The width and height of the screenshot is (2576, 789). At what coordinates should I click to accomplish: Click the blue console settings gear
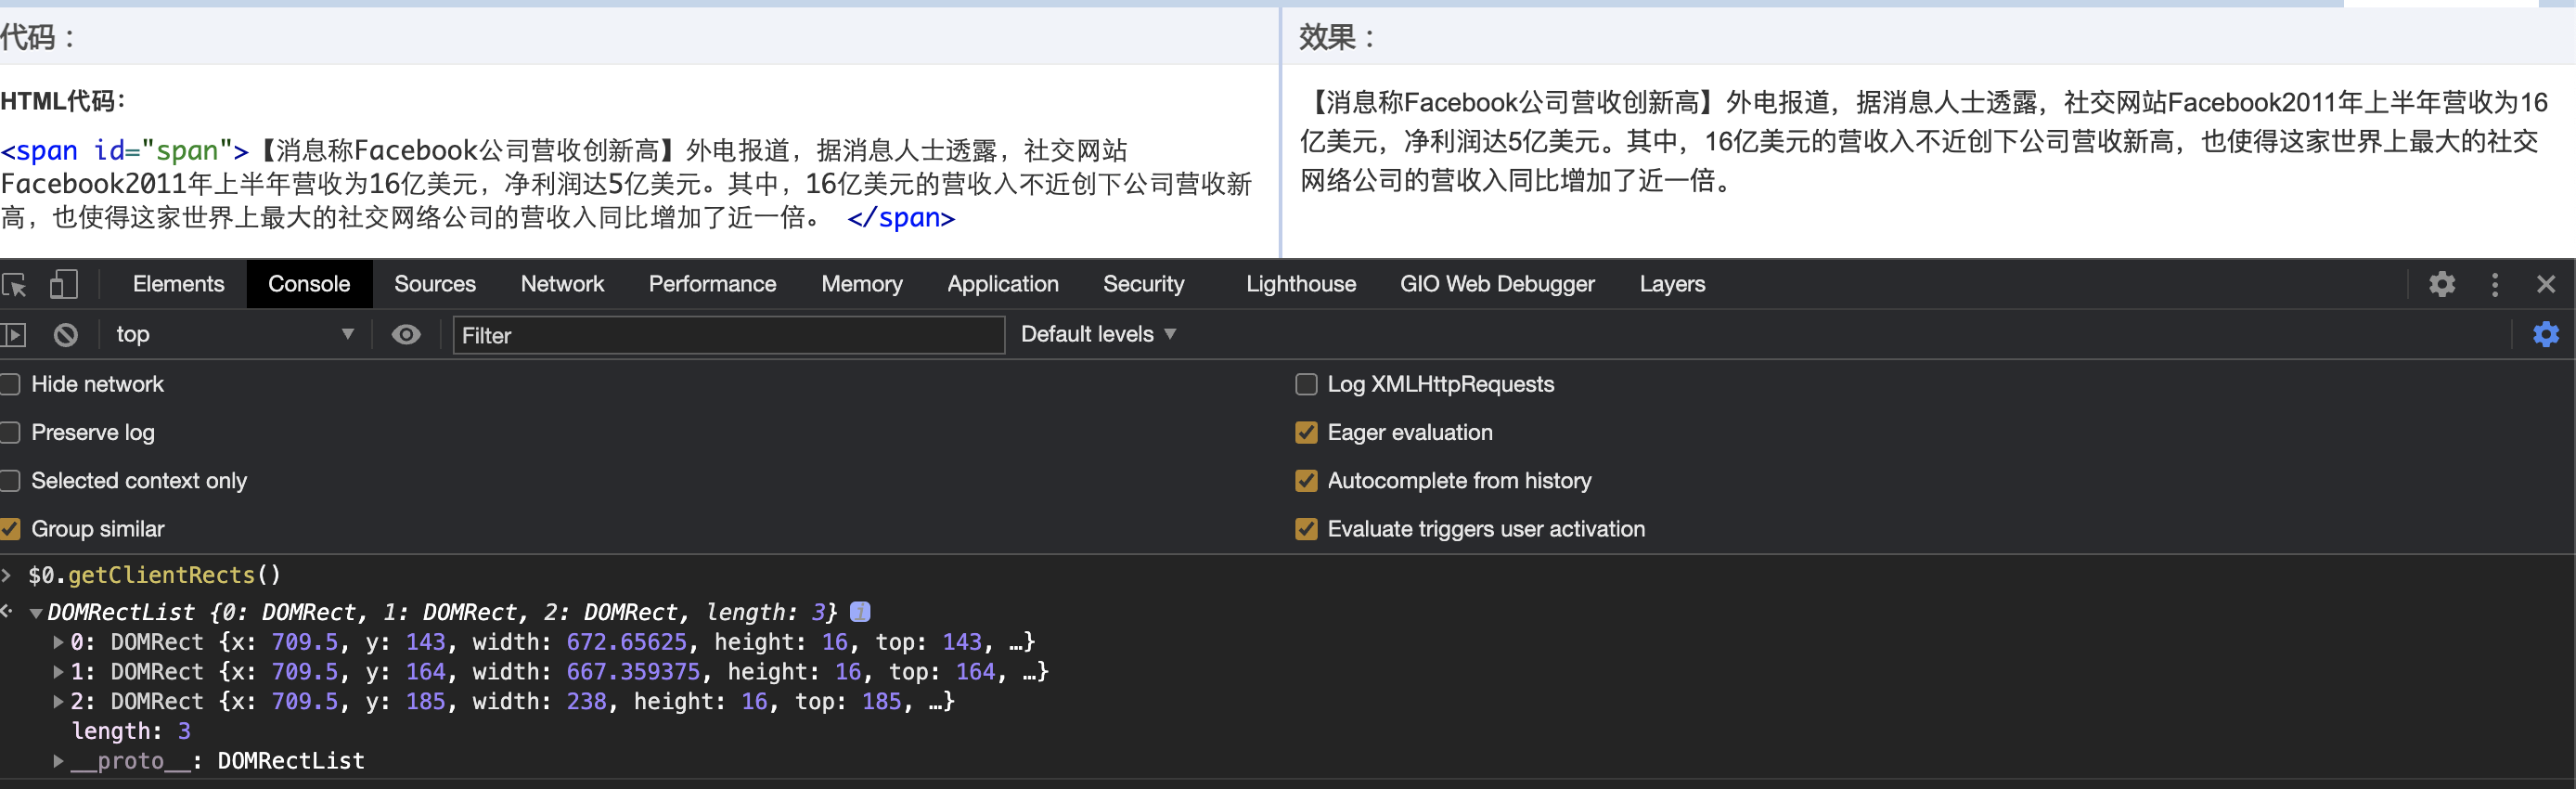coord(2546,334)
